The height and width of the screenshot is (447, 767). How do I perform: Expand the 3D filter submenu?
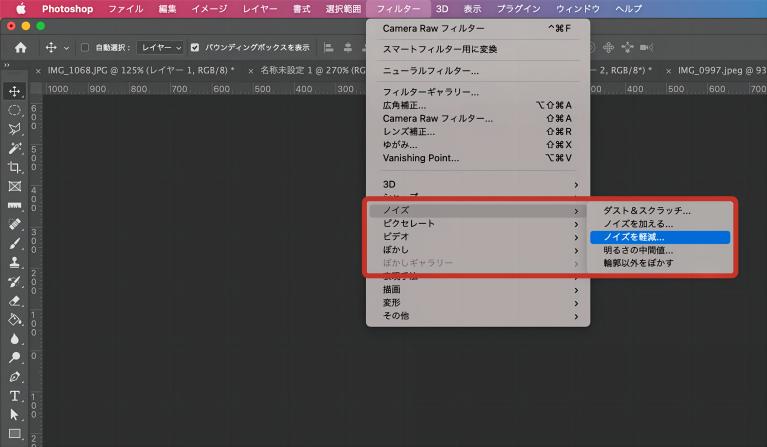478,184
